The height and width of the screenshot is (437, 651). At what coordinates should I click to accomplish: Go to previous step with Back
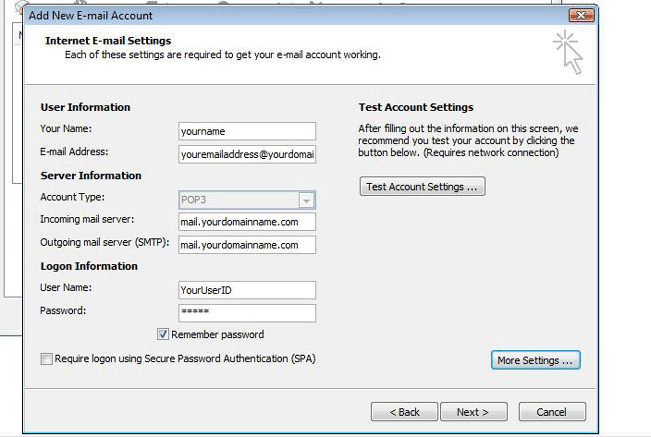(404, 412)
